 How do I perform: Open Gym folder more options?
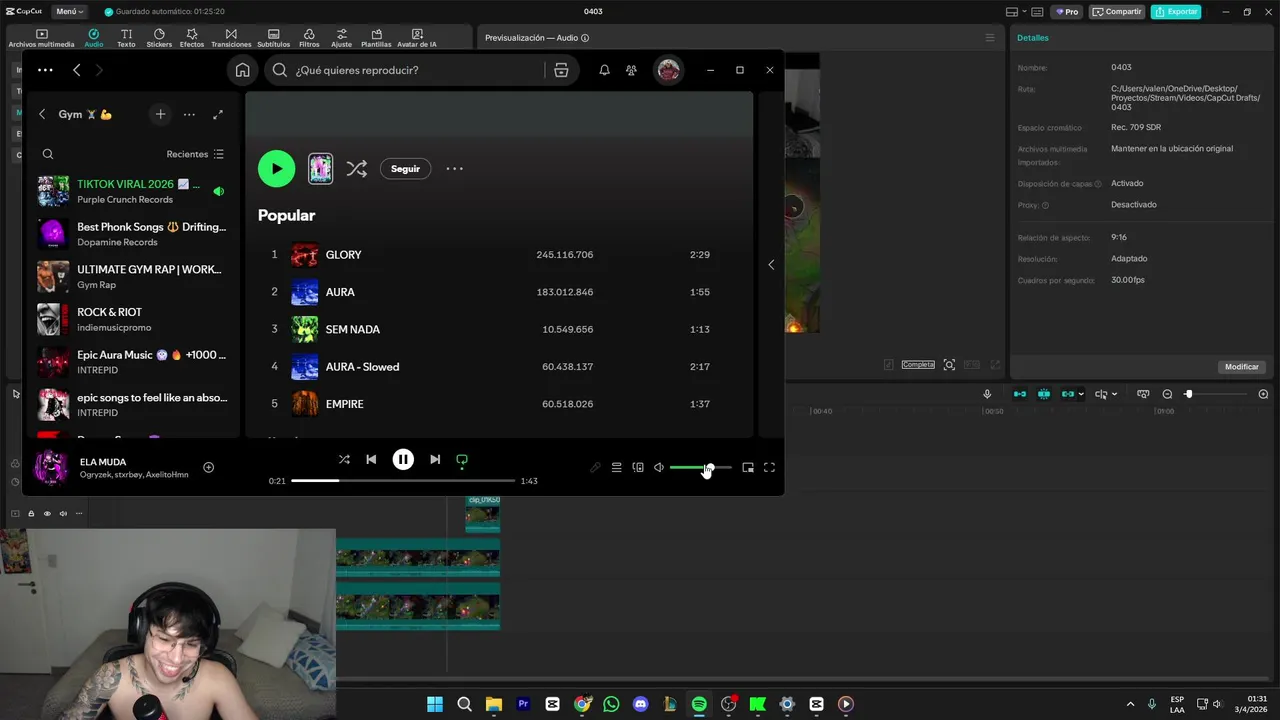[x=189, y=114]
